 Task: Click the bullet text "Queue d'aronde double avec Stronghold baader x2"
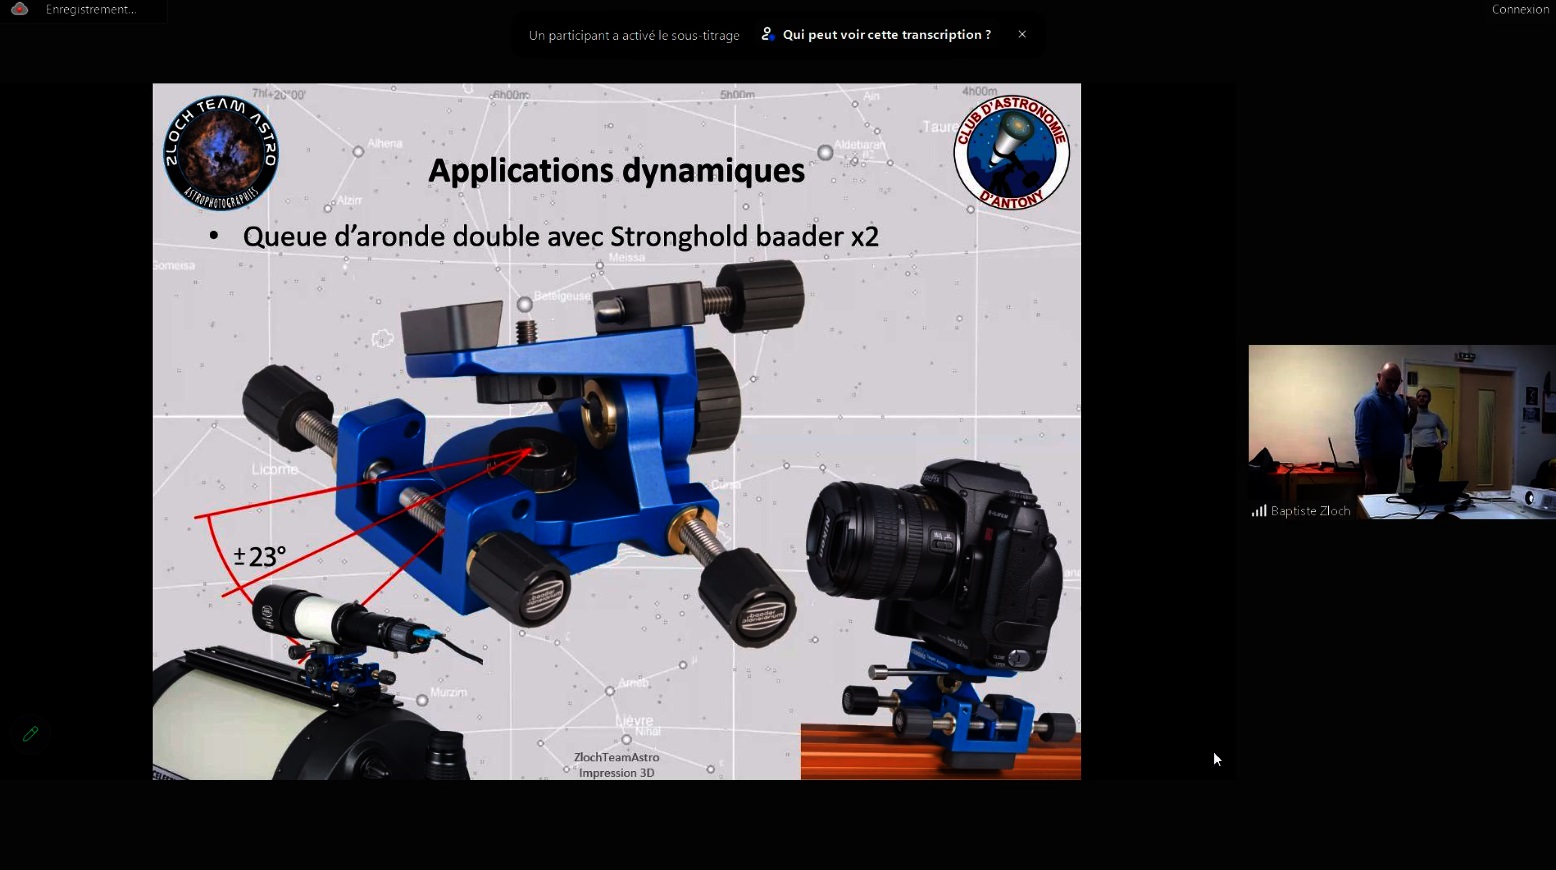point(561,237)
